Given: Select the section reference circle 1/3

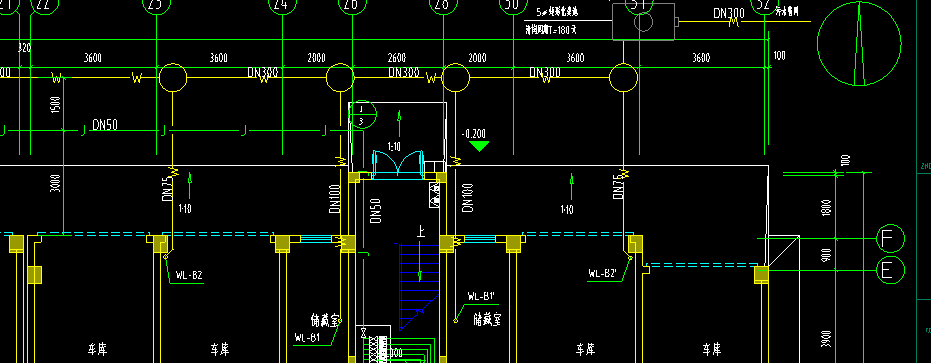Looking at the screenshot, I should tap(363, 115).
